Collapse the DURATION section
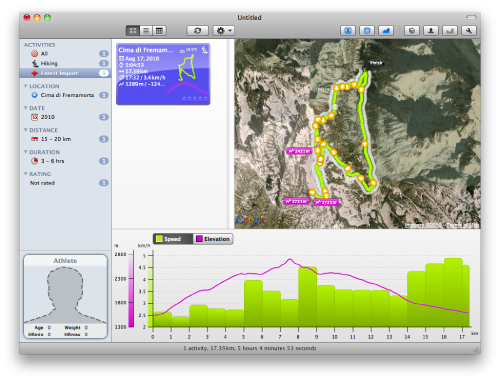500x381 pixels. click(25, 152)
